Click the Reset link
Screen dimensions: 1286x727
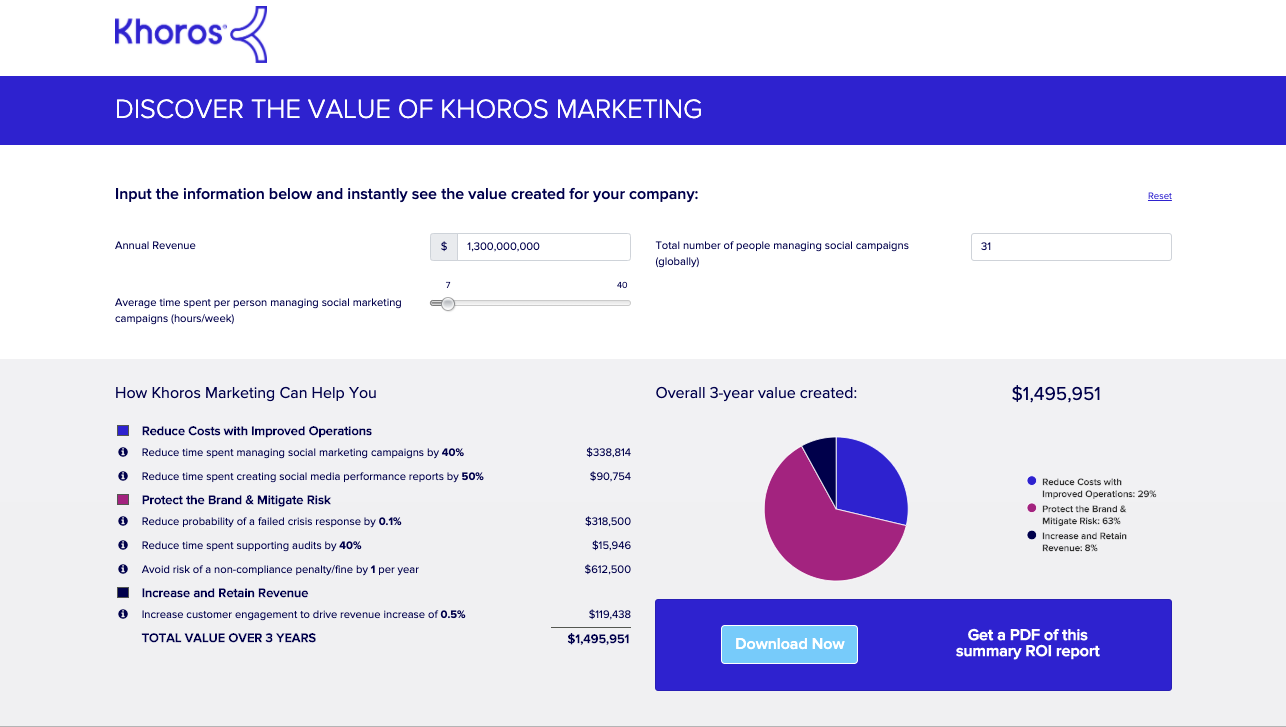click(1160, 196)
